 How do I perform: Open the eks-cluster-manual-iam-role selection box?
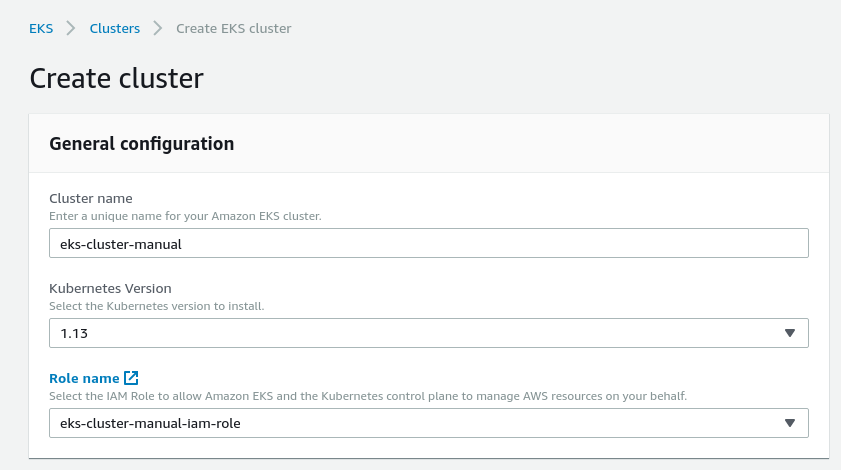(x=429, y=423)
